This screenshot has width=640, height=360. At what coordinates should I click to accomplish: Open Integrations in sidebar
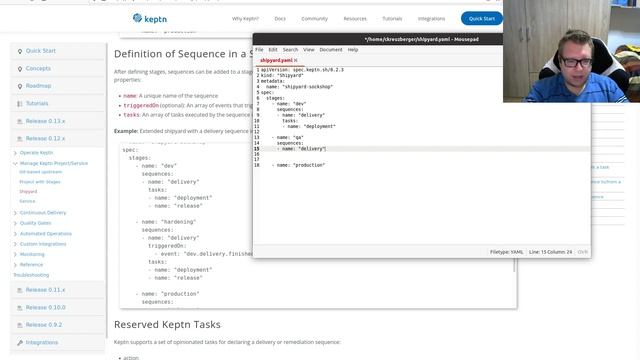[42, 342]
